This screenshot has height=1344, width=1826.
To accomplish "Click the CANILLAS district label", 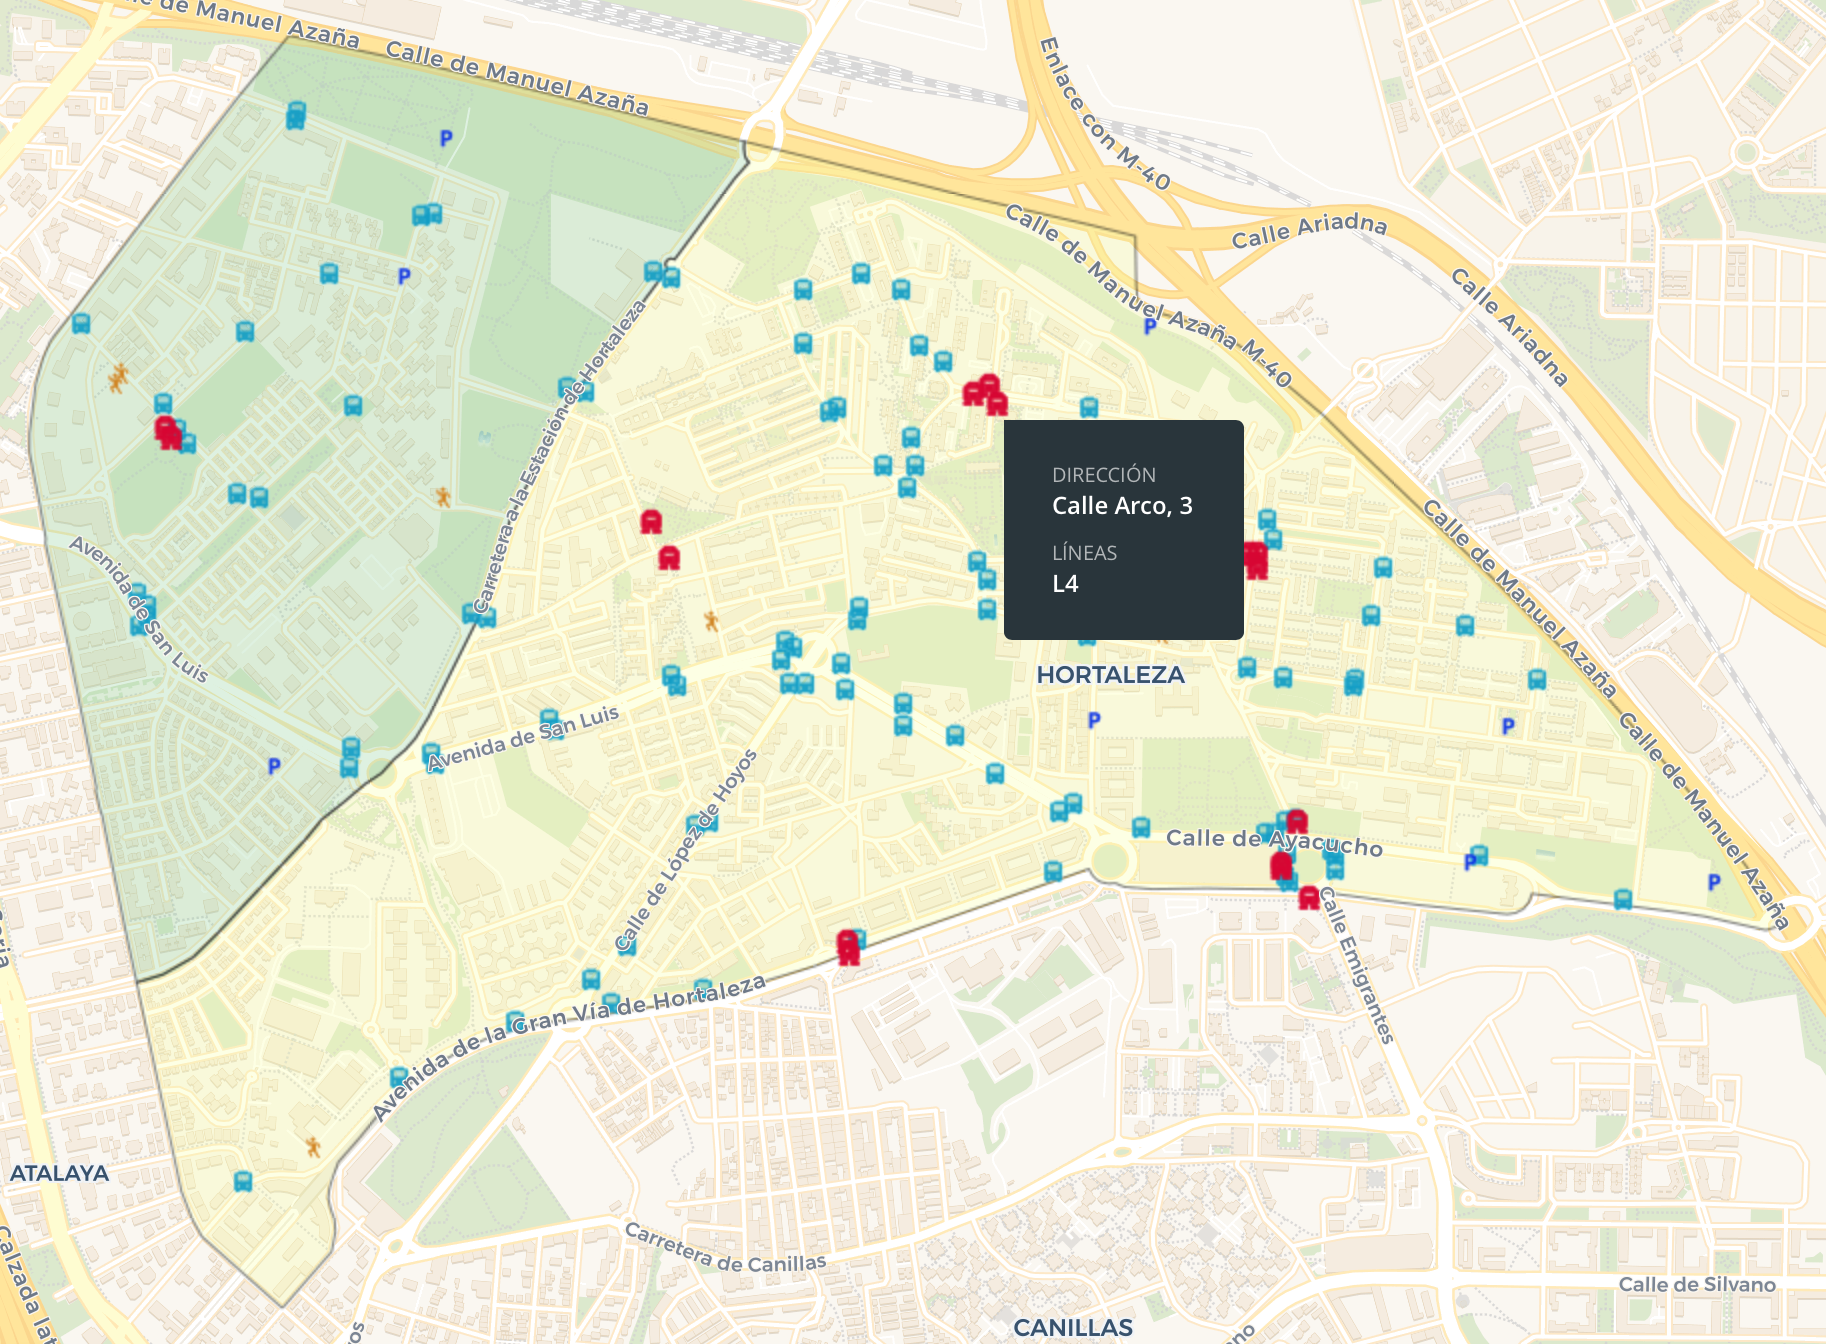I will pos(1072,1327).
